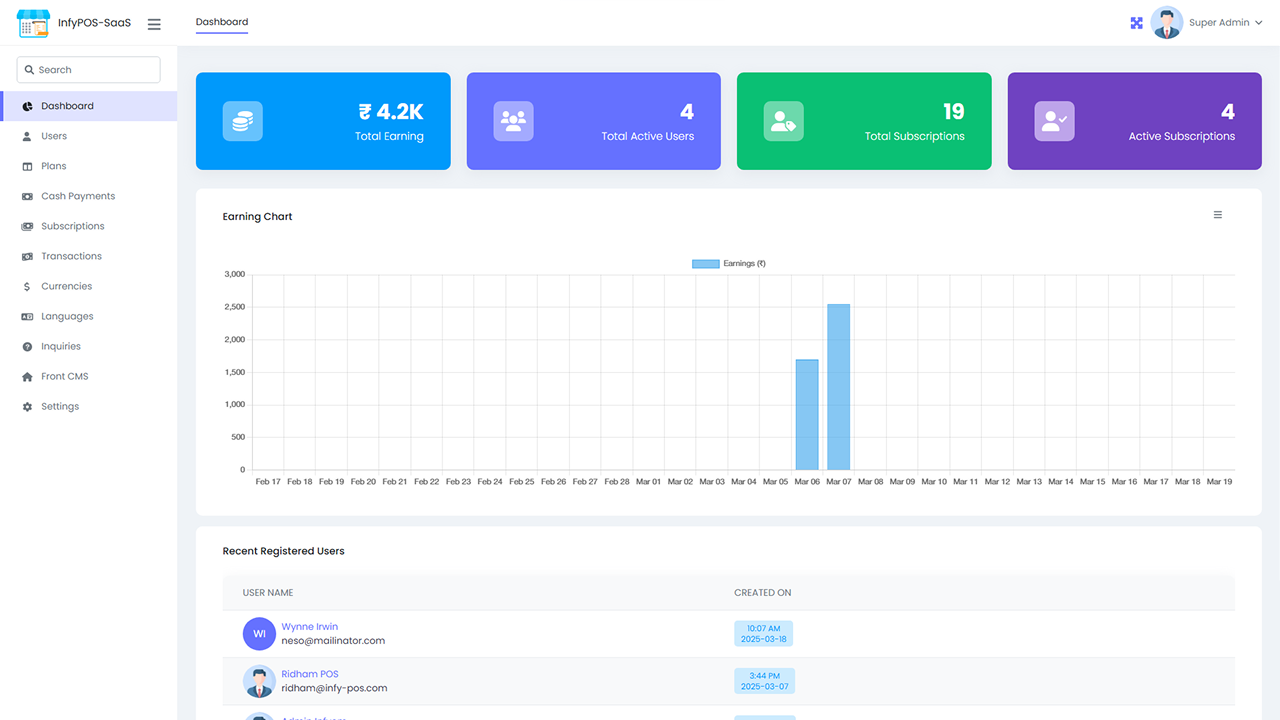1280x720 pixels.
Task: Select Dashboard in the sidebar menu
Action: pyautogui.click(x=65, y=105)
